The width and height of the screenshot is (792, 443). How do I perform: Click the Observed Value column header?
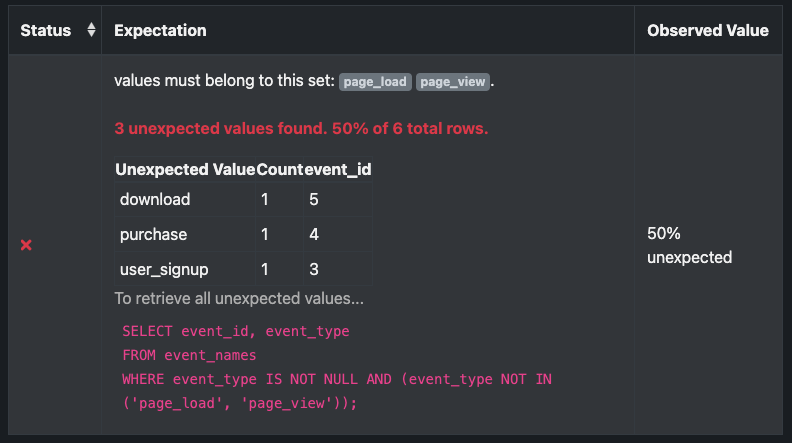(707, 31)
